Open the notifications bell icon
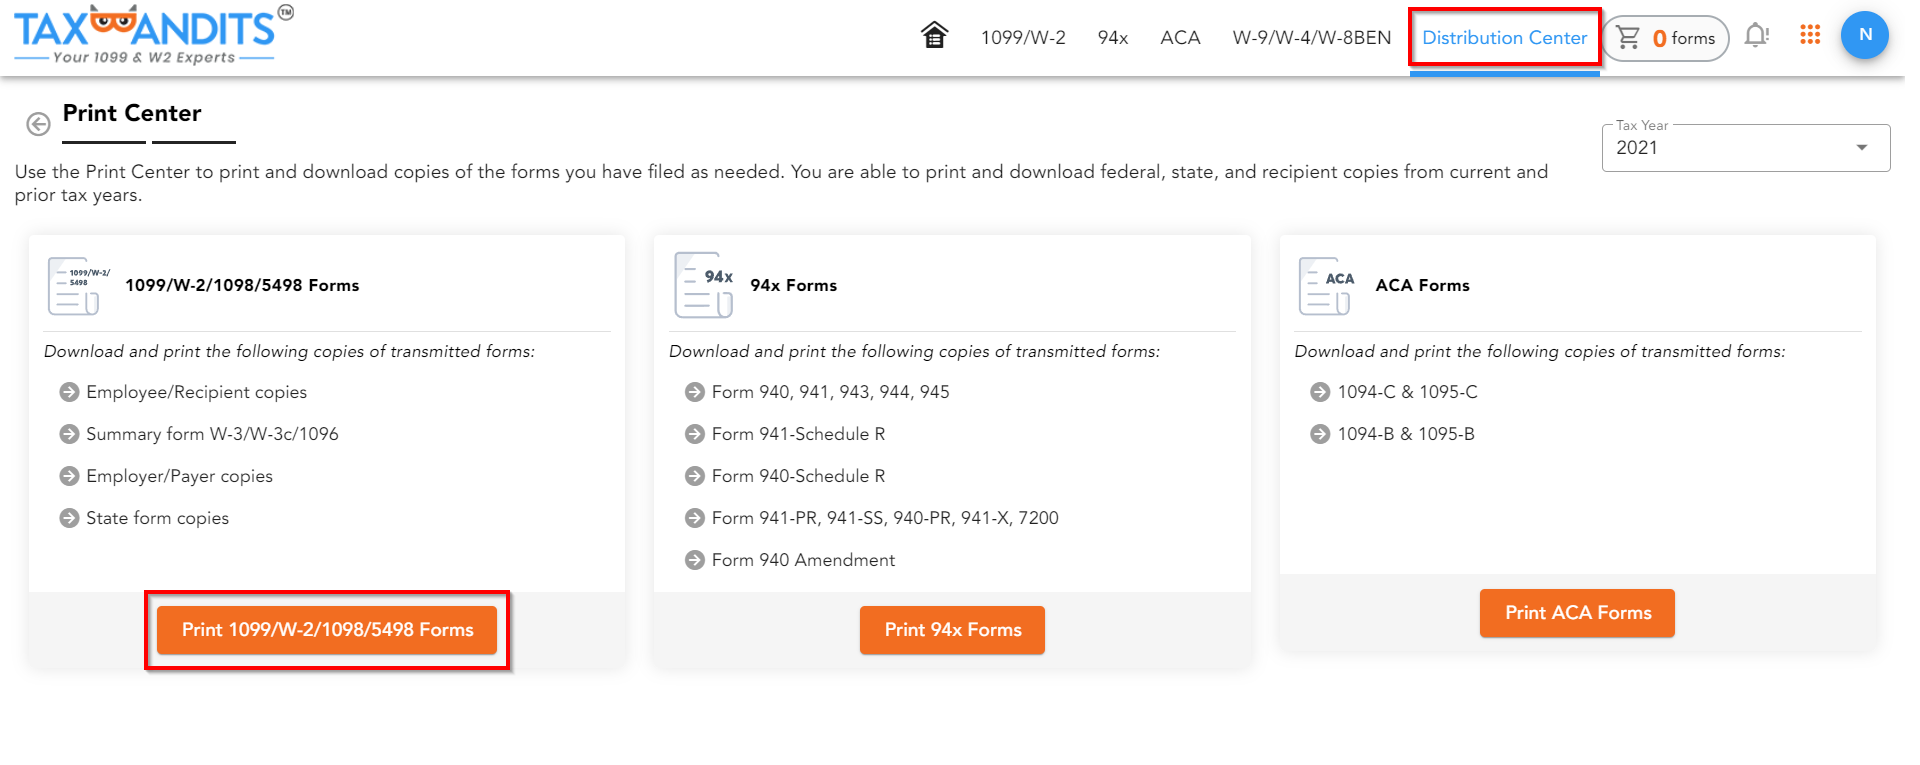Screen dimensions: 1920x765 tap(1756, 36)
